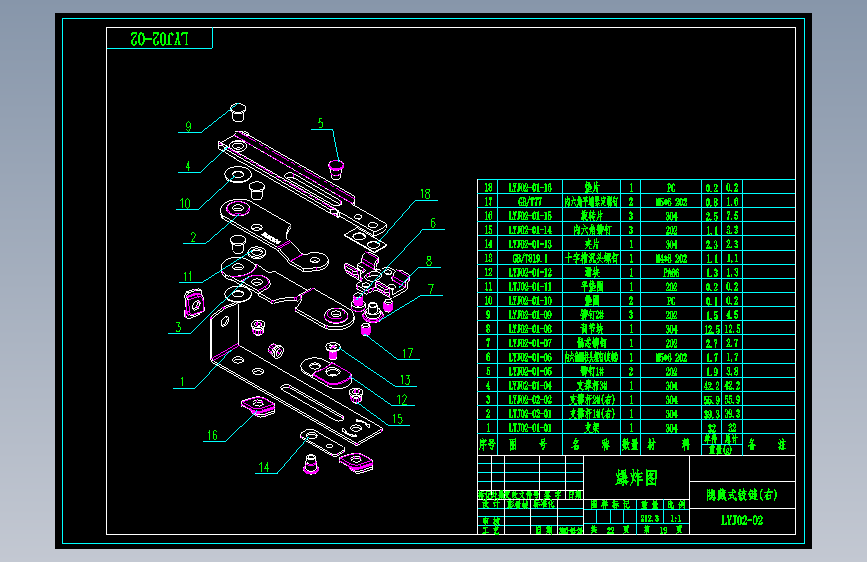Click the LYJ02-01-01 part code cell

530,428
